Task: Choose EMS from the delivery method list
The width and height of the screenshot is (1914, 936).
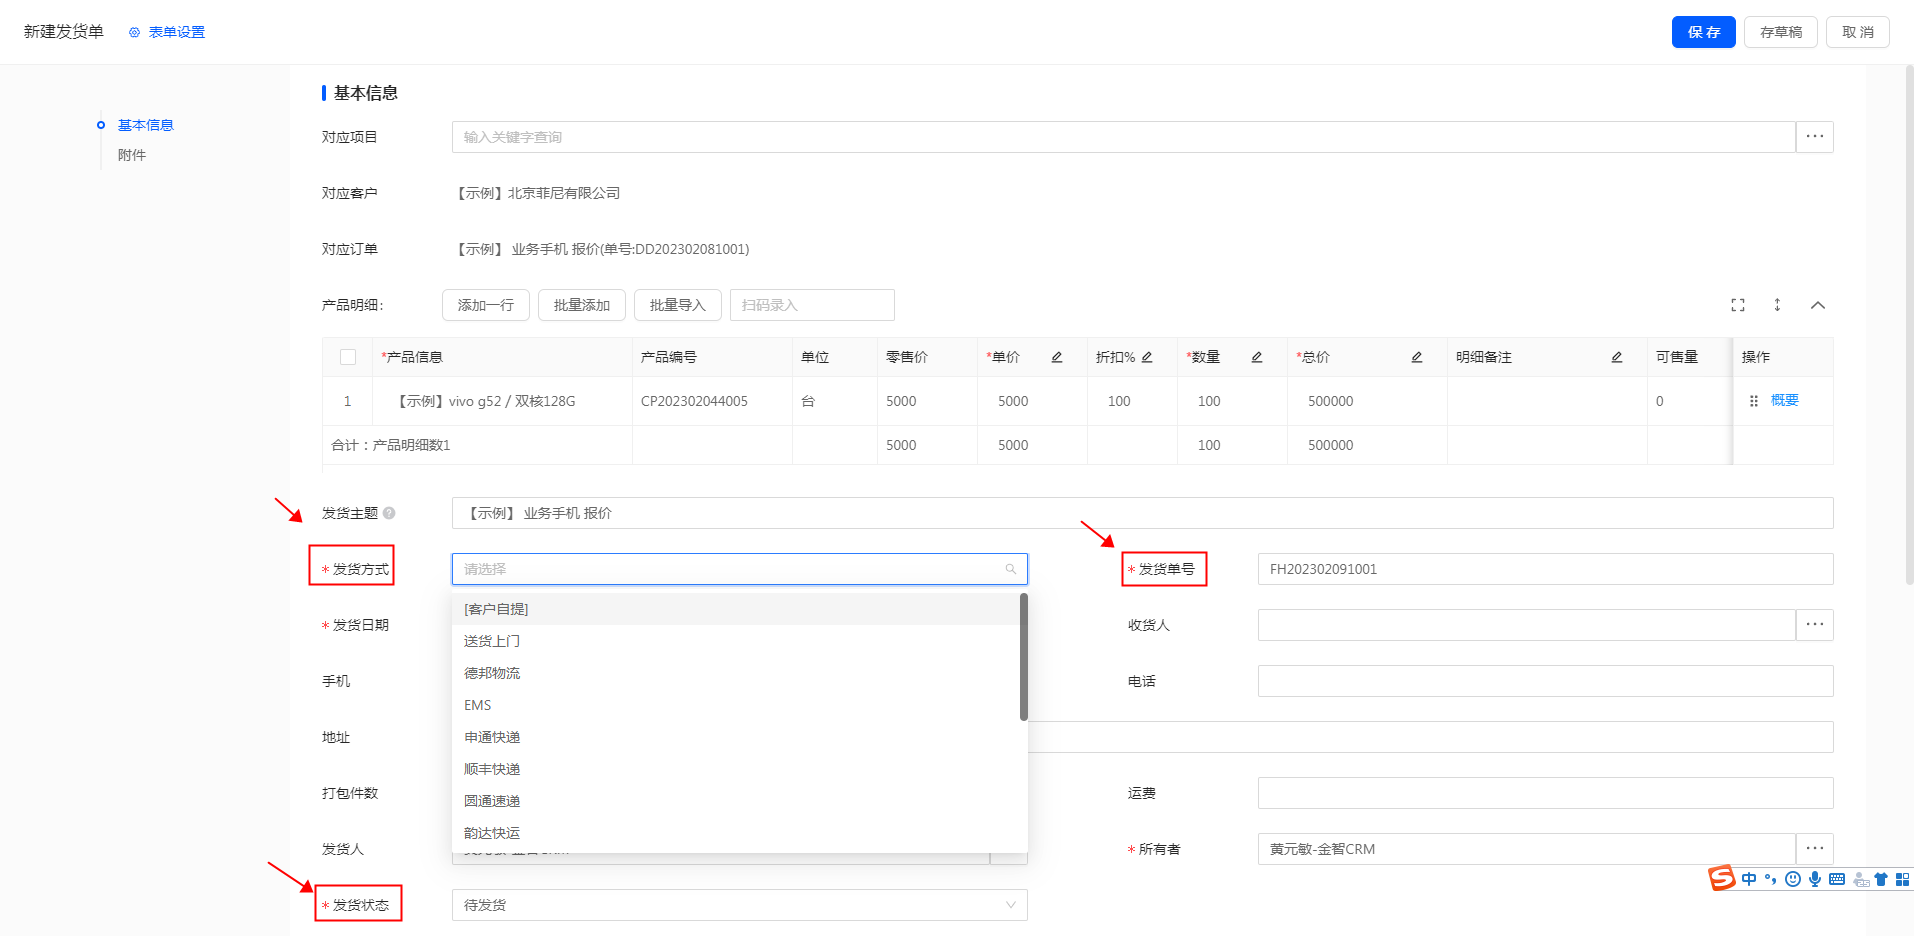Action: [735, 705]
